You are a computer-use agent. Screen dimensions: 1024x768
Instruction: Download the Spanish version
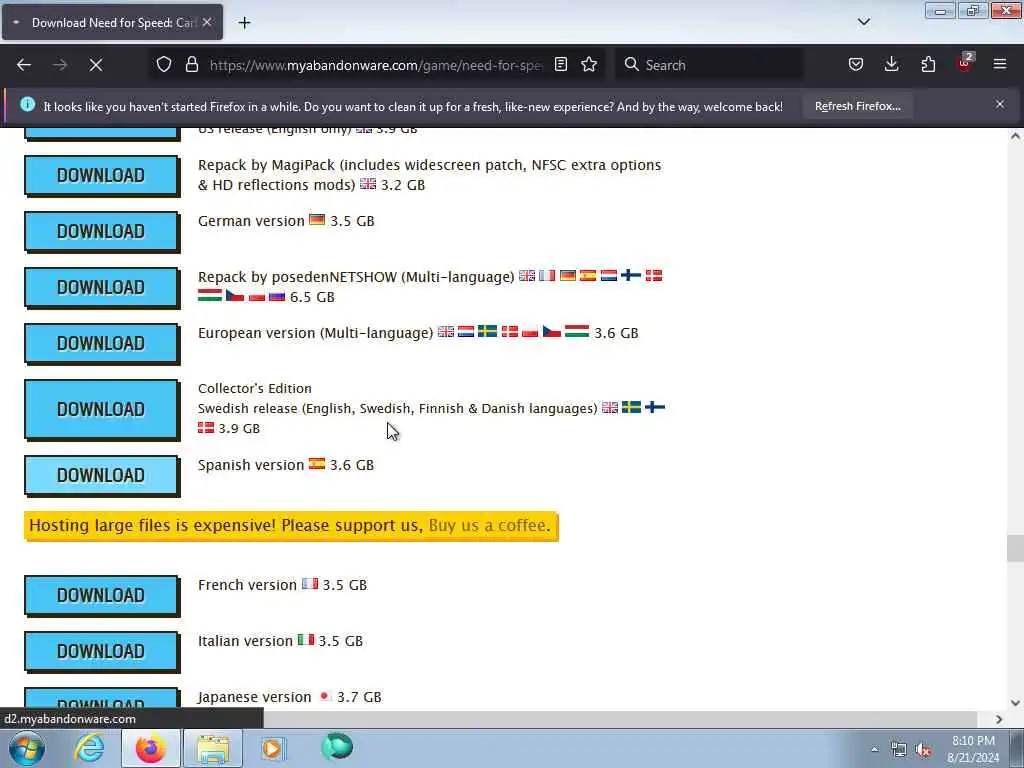(x=101, y=475)
